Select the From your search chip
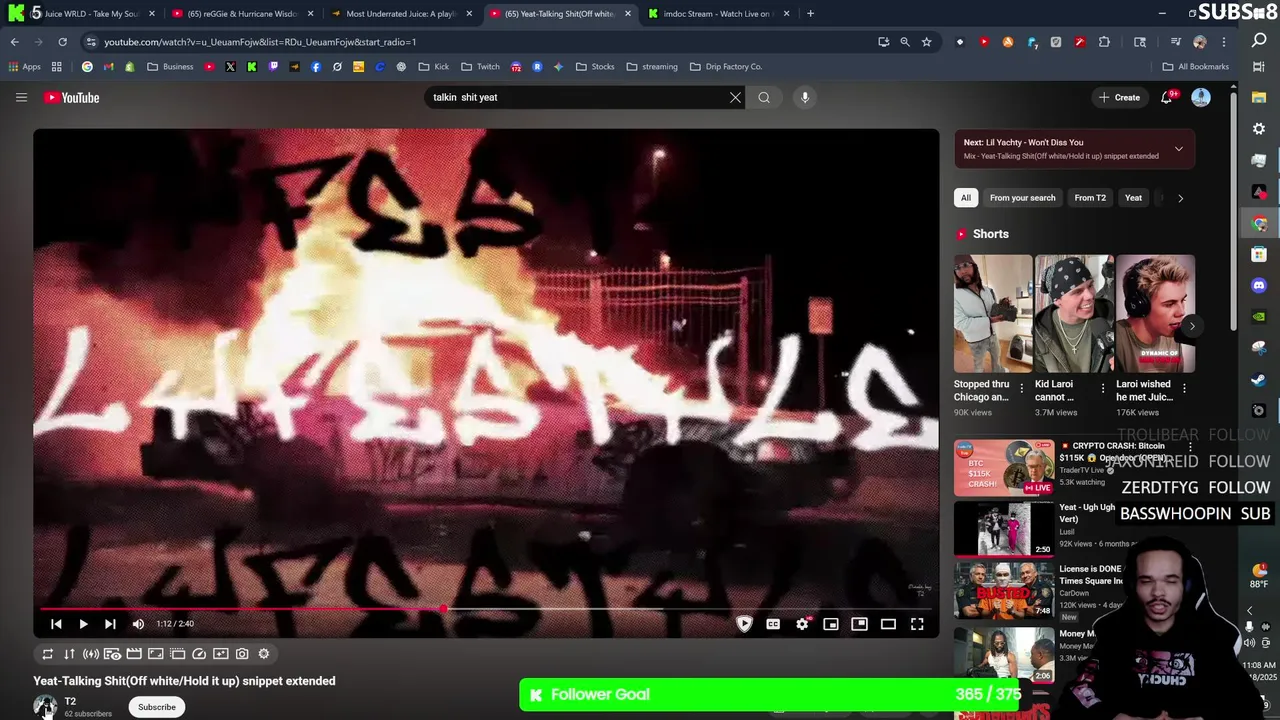1280x720 pixels. click(1022, 198)
